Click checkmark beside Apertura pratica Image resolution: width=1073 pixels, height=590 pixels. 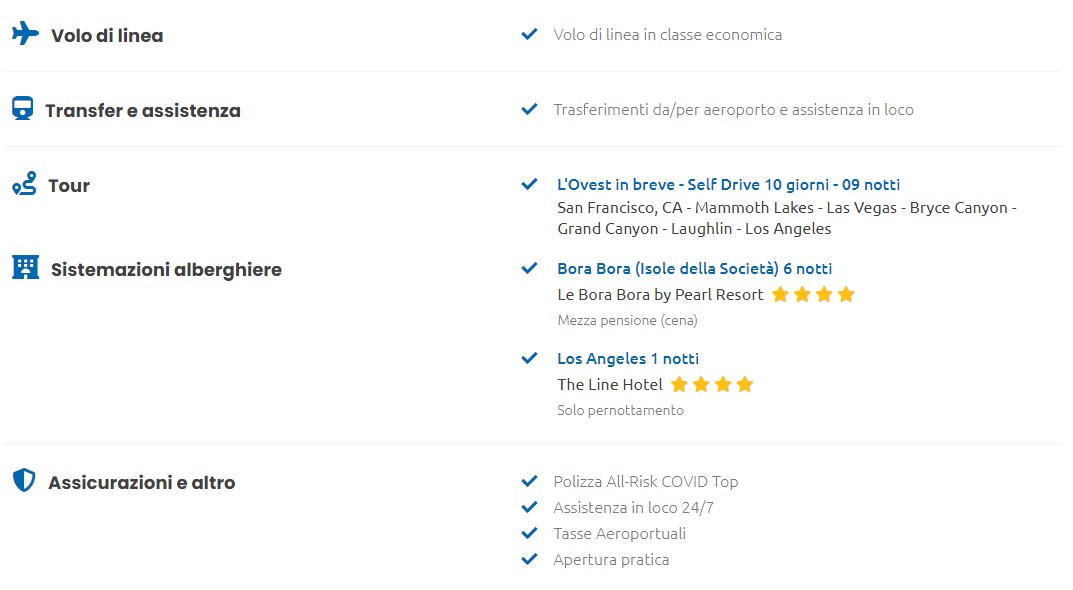(x=529, y=559)
